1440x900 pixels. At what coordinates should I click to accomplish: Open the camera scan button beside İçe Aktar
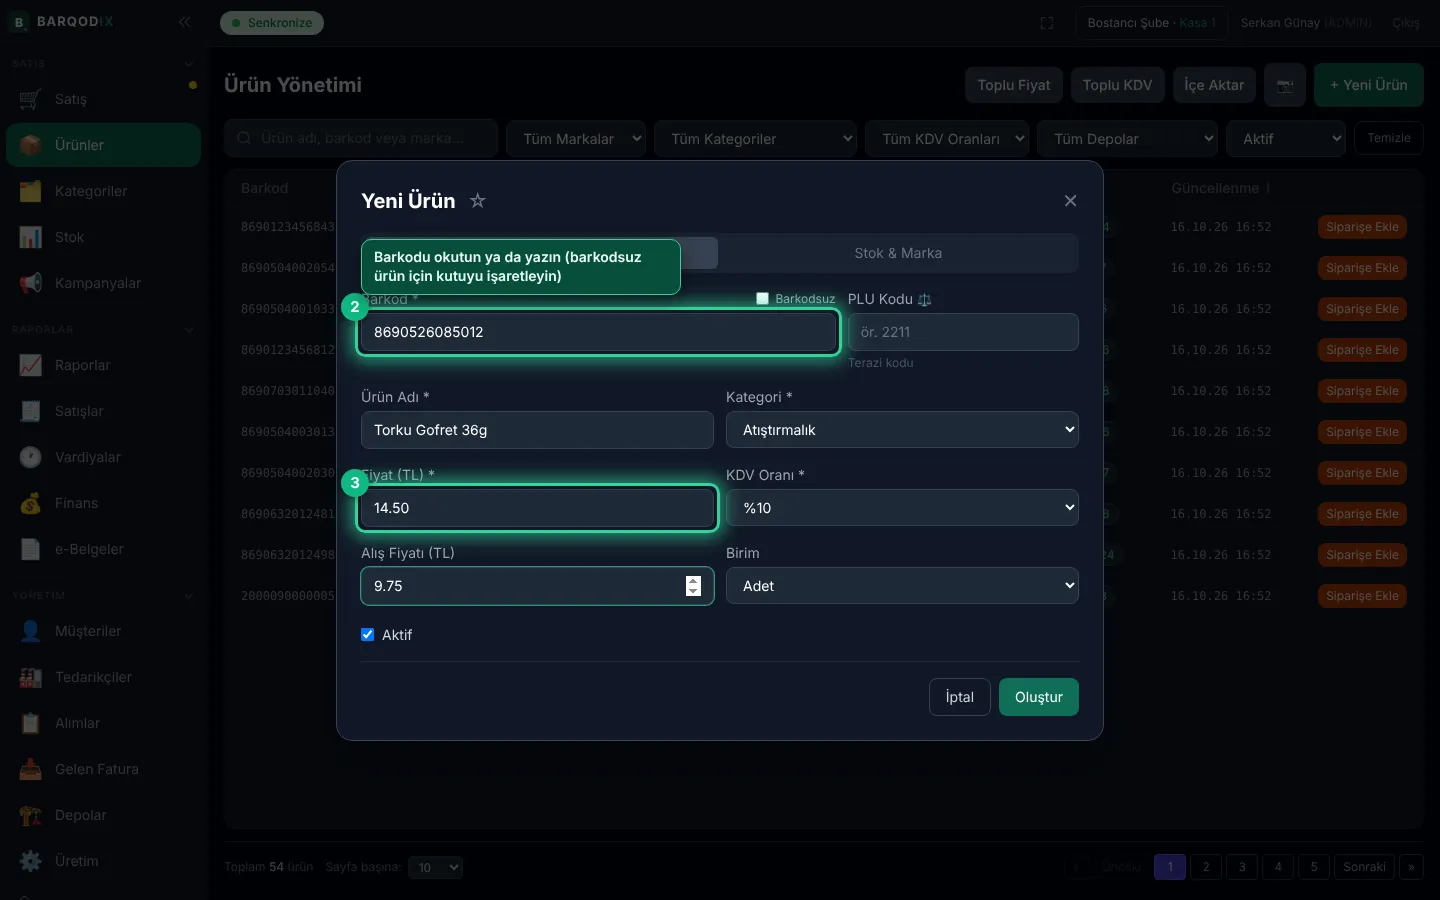[x=1285, y=85]
